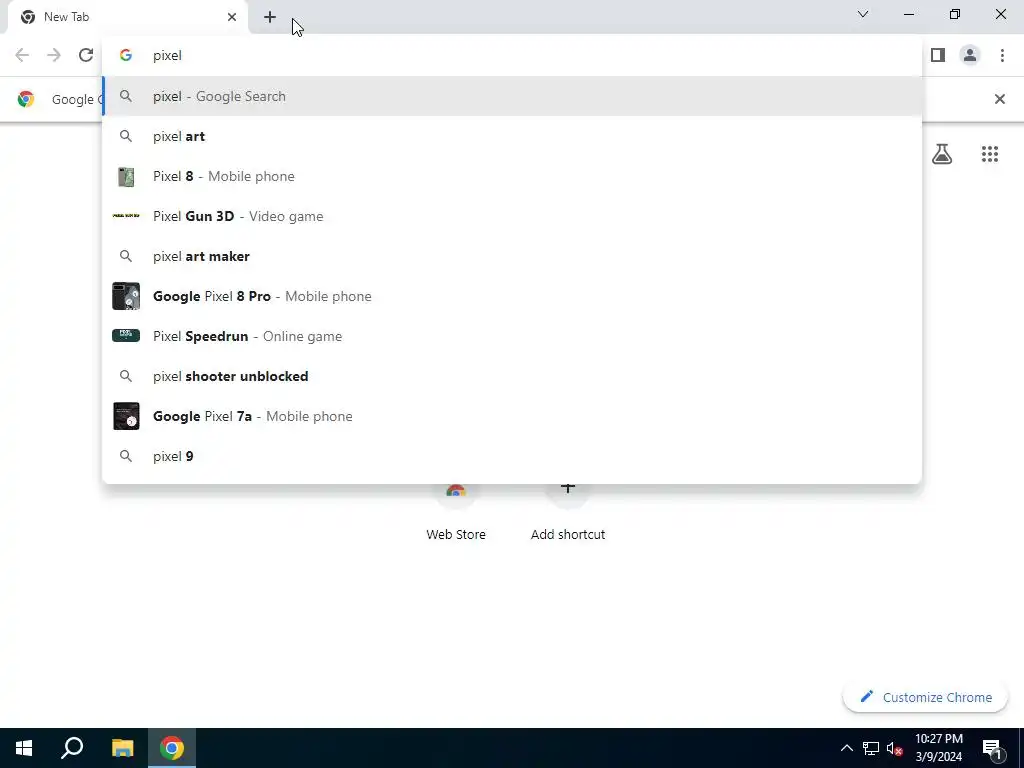This screenshot has height=768, width=1024.
Task: Click search icon beside 'pixel 9'
Action: (126, 456)
